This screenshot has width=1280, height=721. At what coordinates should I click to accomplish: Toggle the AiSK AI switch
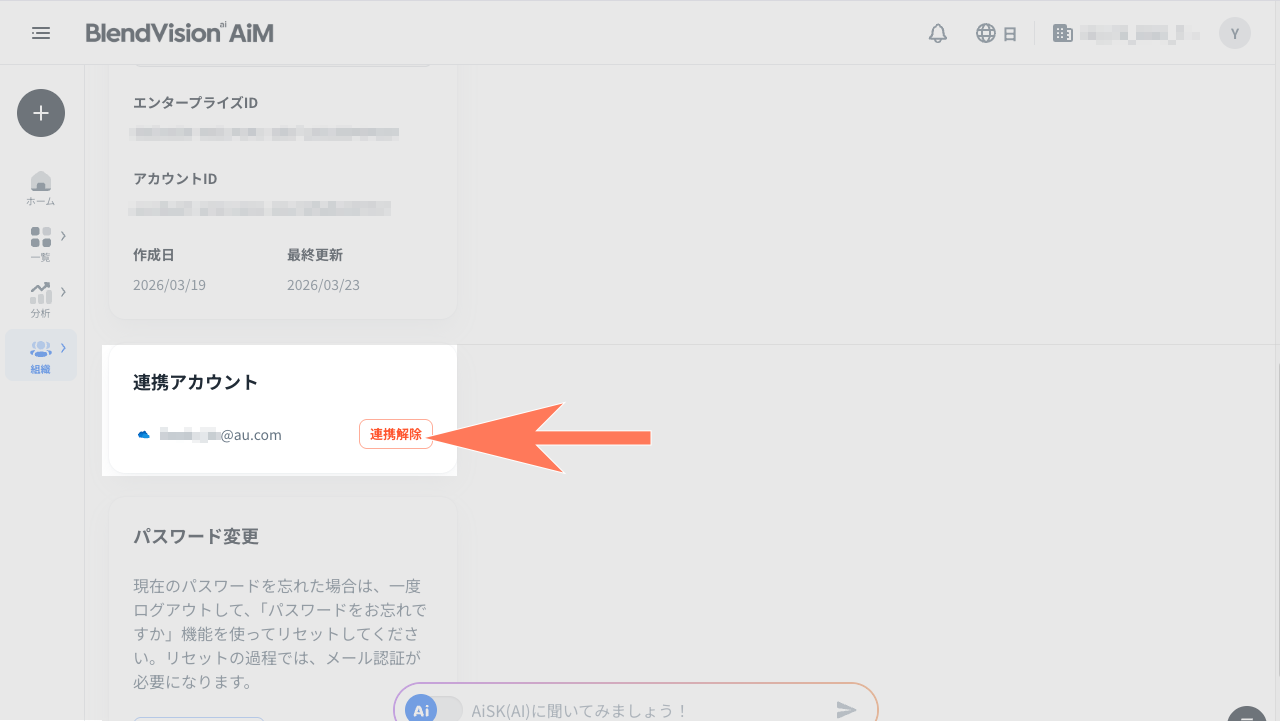pos(434,710)
